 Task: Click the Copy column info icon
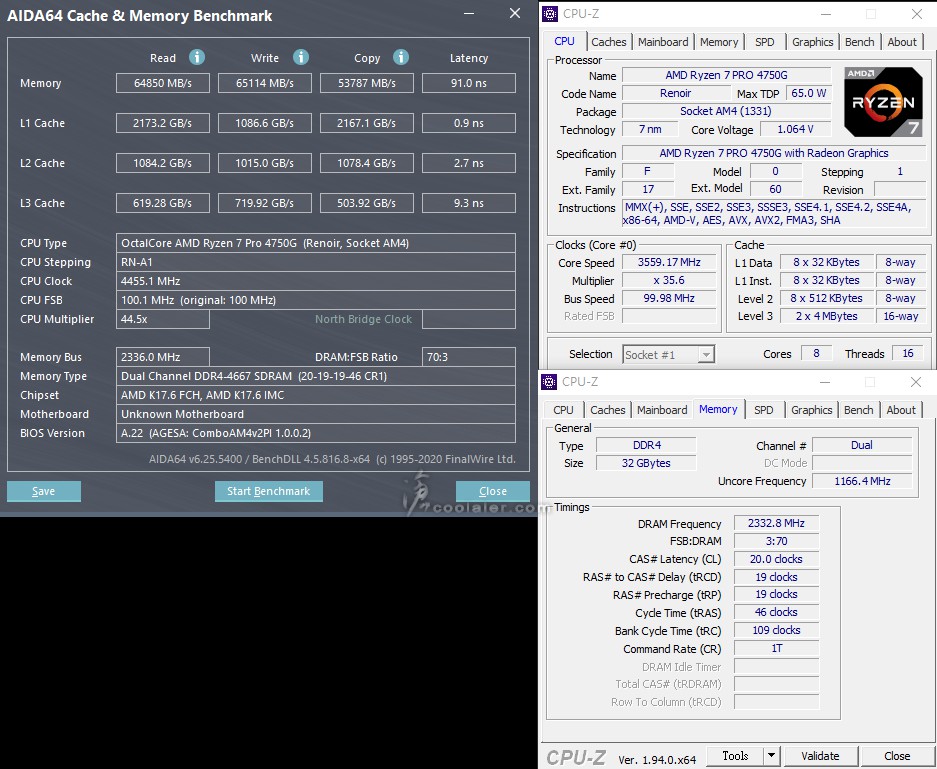(400, 57)
